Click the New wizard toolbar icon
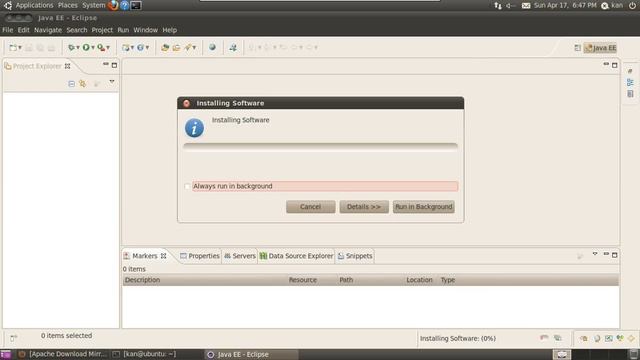640x360 pixels. (x=13, y=48)
